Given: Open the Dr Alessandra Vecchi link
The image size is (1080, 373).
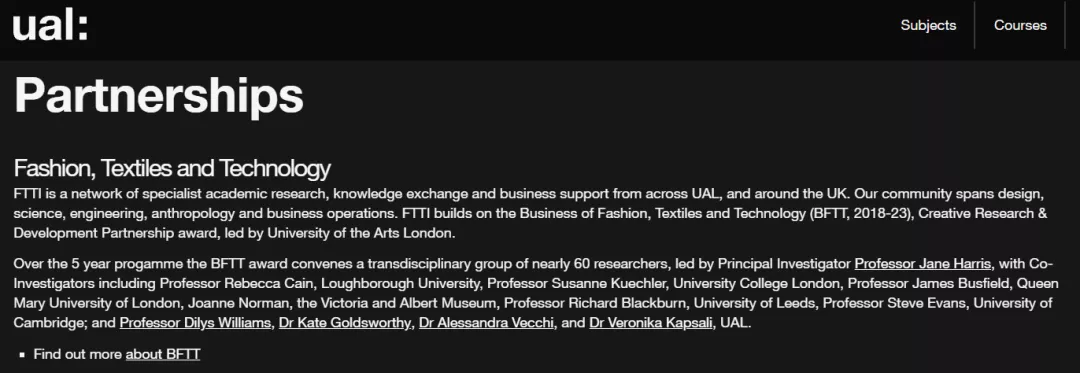Looking at the screenshot, I should 486,323.
